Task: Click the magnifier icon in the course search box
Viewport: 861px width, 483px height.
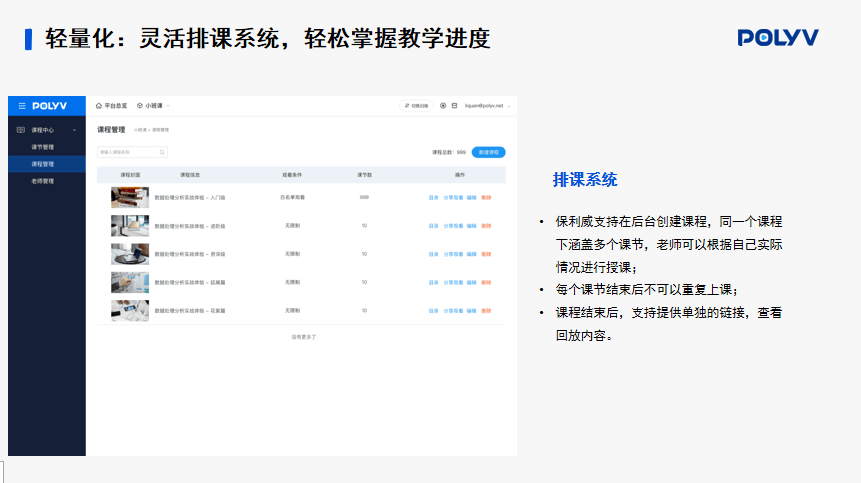Action: coord(162,152)
